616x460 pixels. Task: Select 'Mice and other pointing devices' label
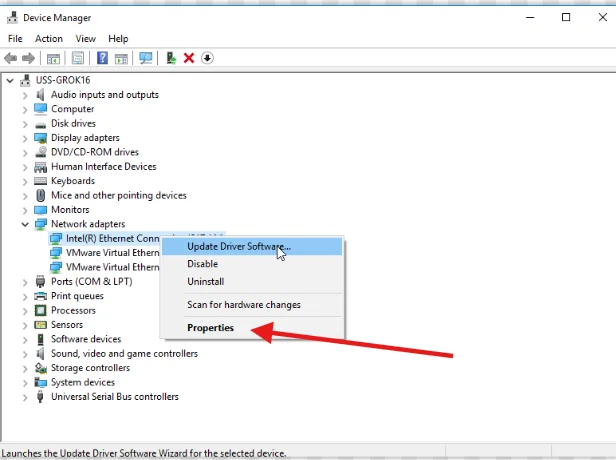click(119, 195)
